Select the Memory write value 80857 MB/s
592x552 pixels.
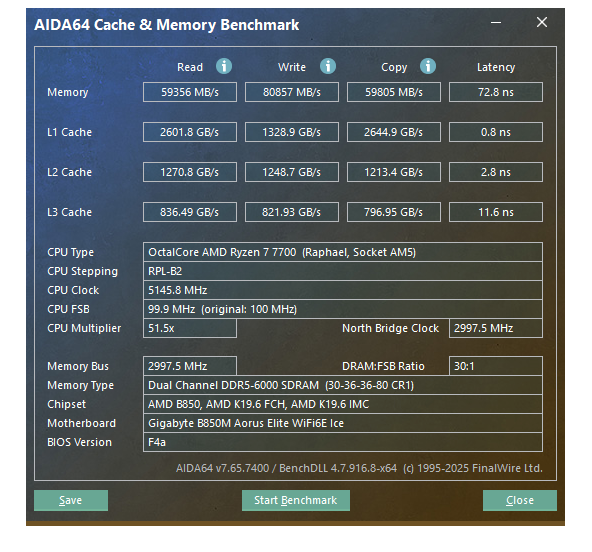tap(292, 92)
